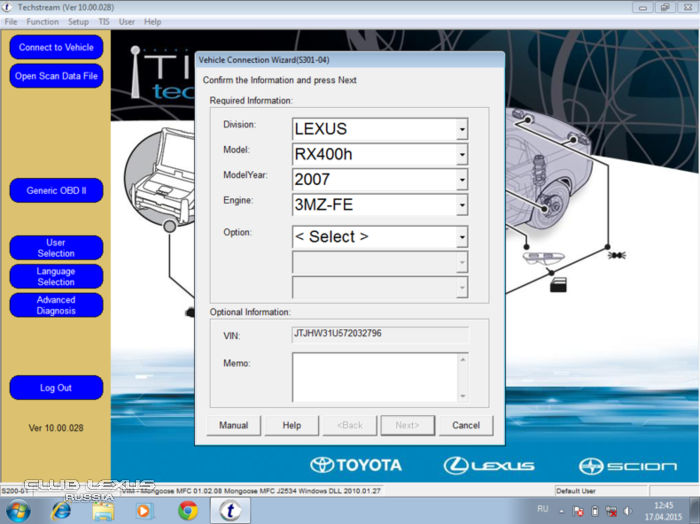This screenshot has width=700, height=524.
Task: Open the Model dropdown showing RX400h
Action: tap(462, 155)
